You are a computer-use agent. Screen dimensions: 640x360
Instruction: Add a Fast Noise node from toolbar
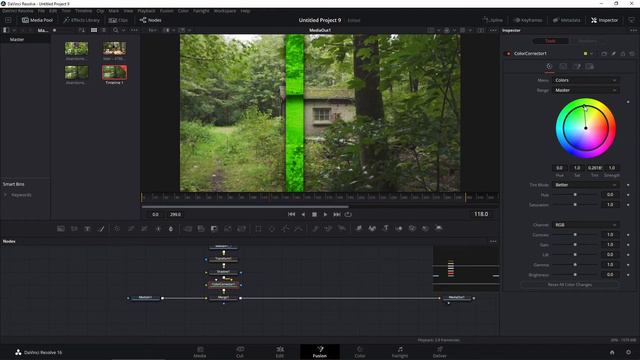coord(74,229)
